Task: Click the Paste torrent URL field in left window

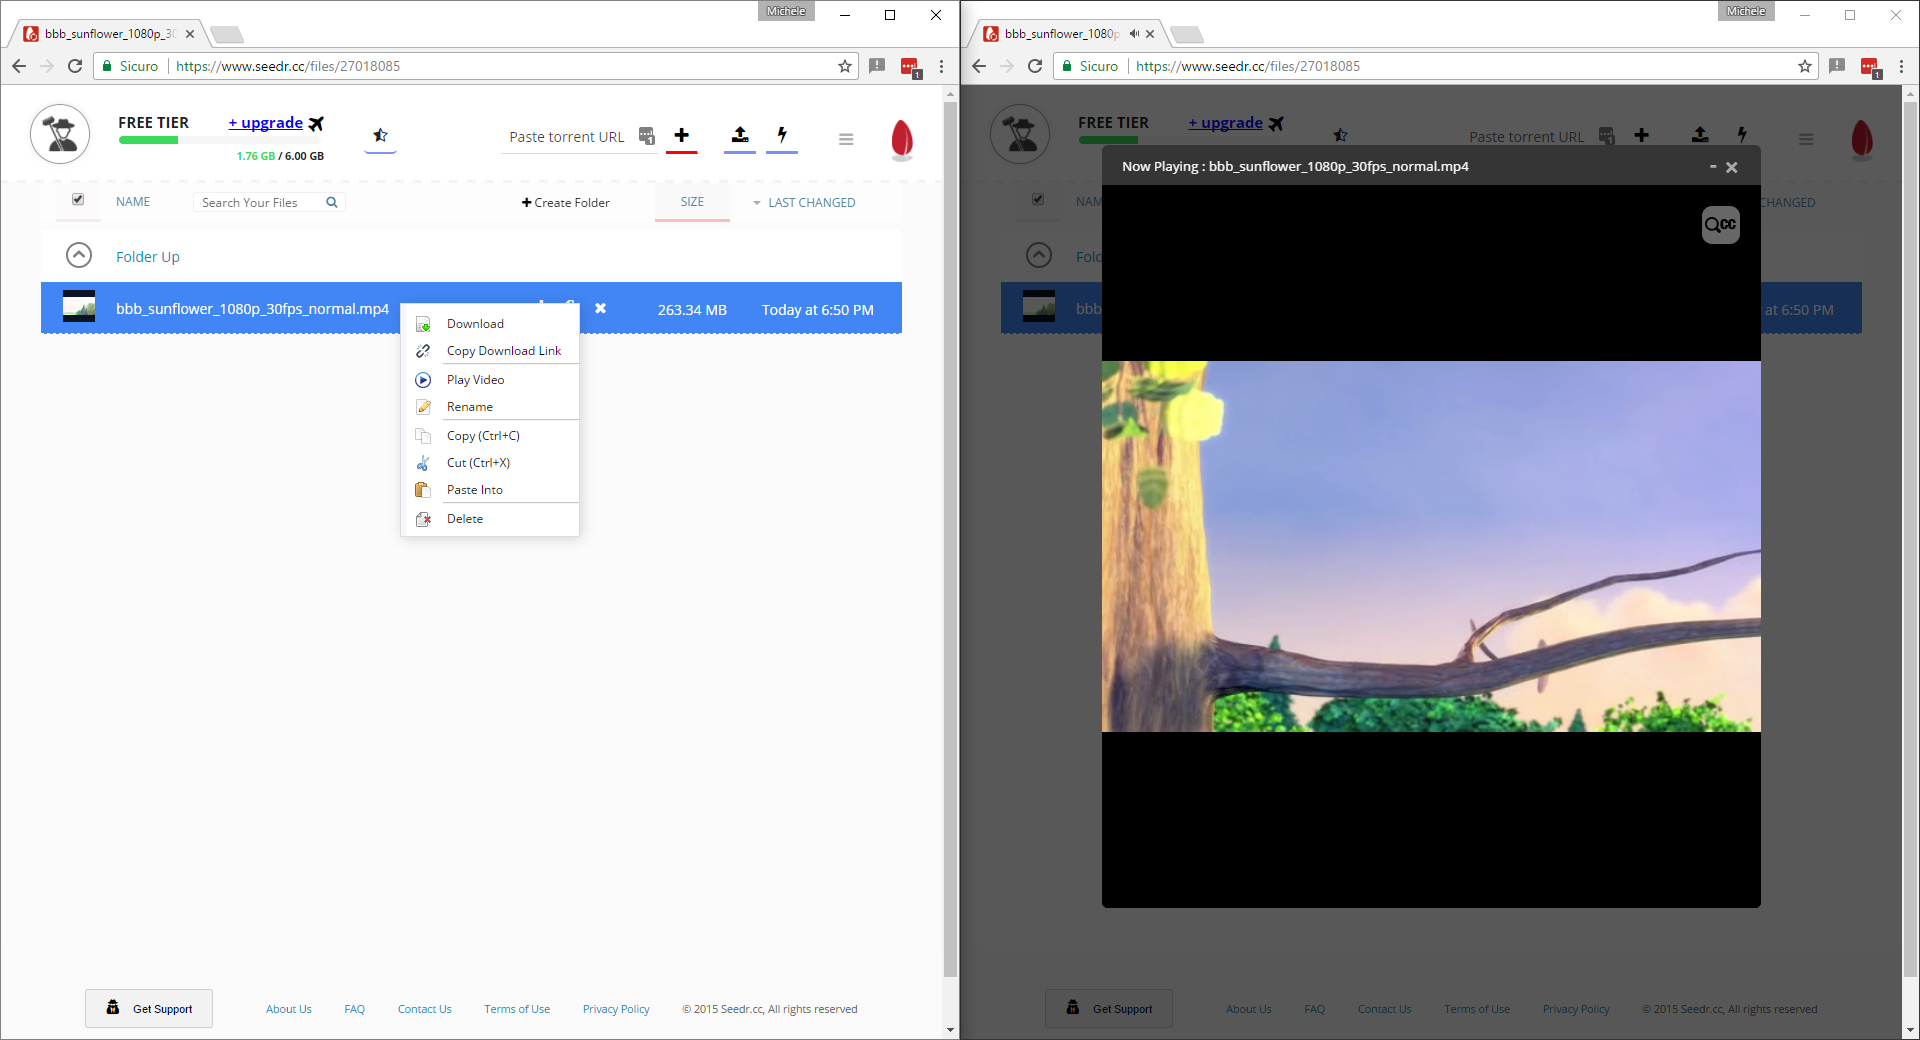Action: 567,137
